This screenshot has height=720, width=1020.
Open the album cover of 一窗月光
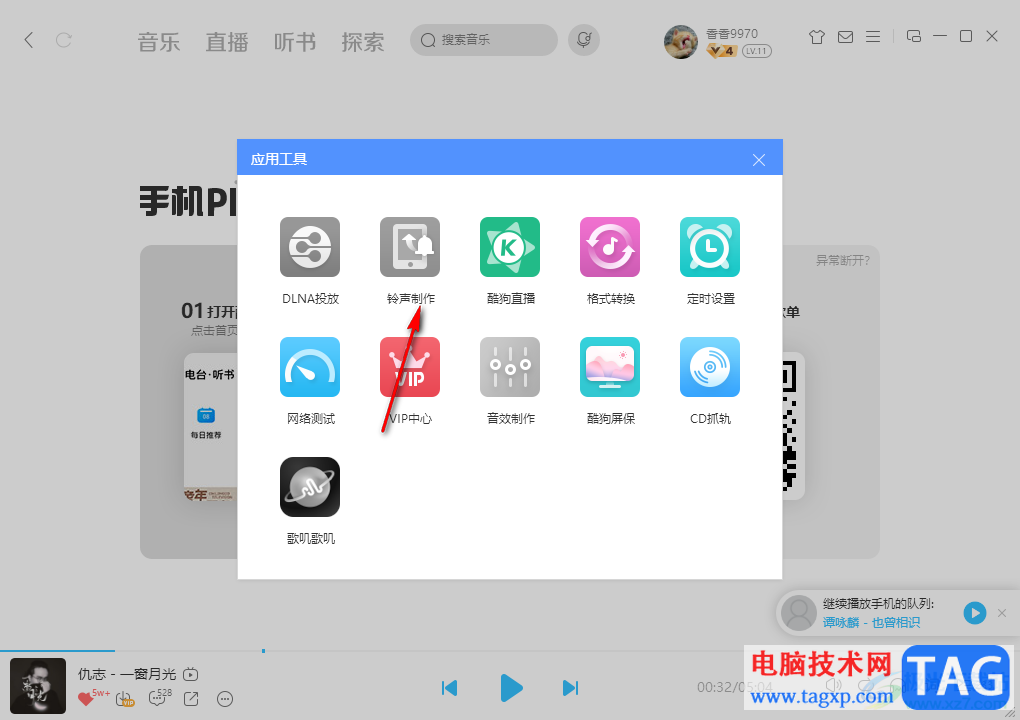click(x=38, y=686)
